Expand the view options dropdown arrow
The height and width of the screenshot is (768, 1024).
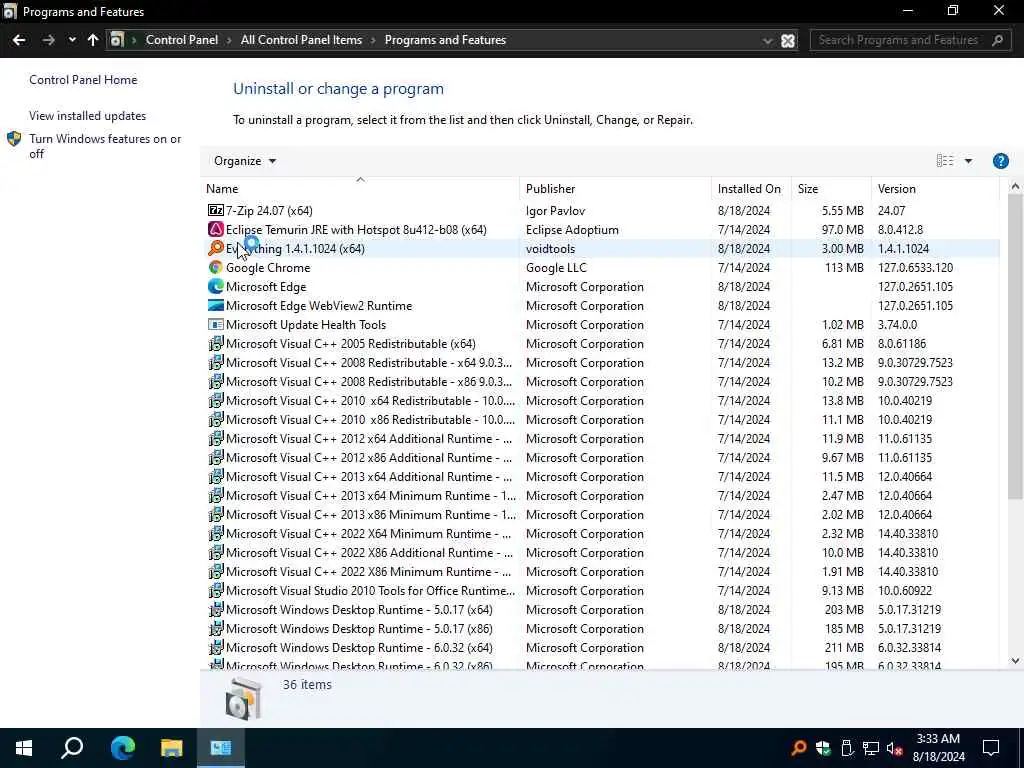[x=968, y=161]
